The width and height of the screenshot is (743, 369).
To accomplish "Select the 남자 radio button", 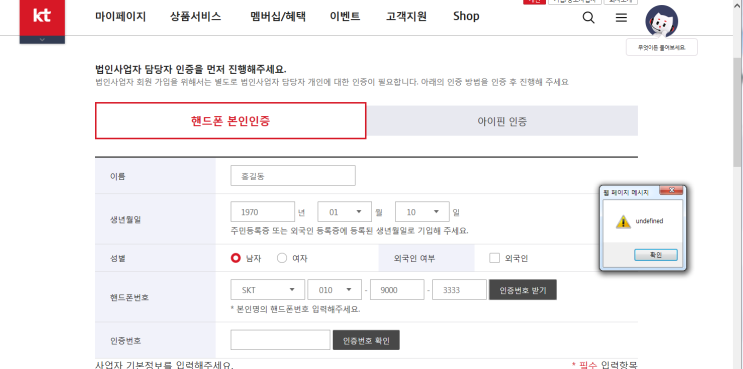I will (x=236, y=258).
